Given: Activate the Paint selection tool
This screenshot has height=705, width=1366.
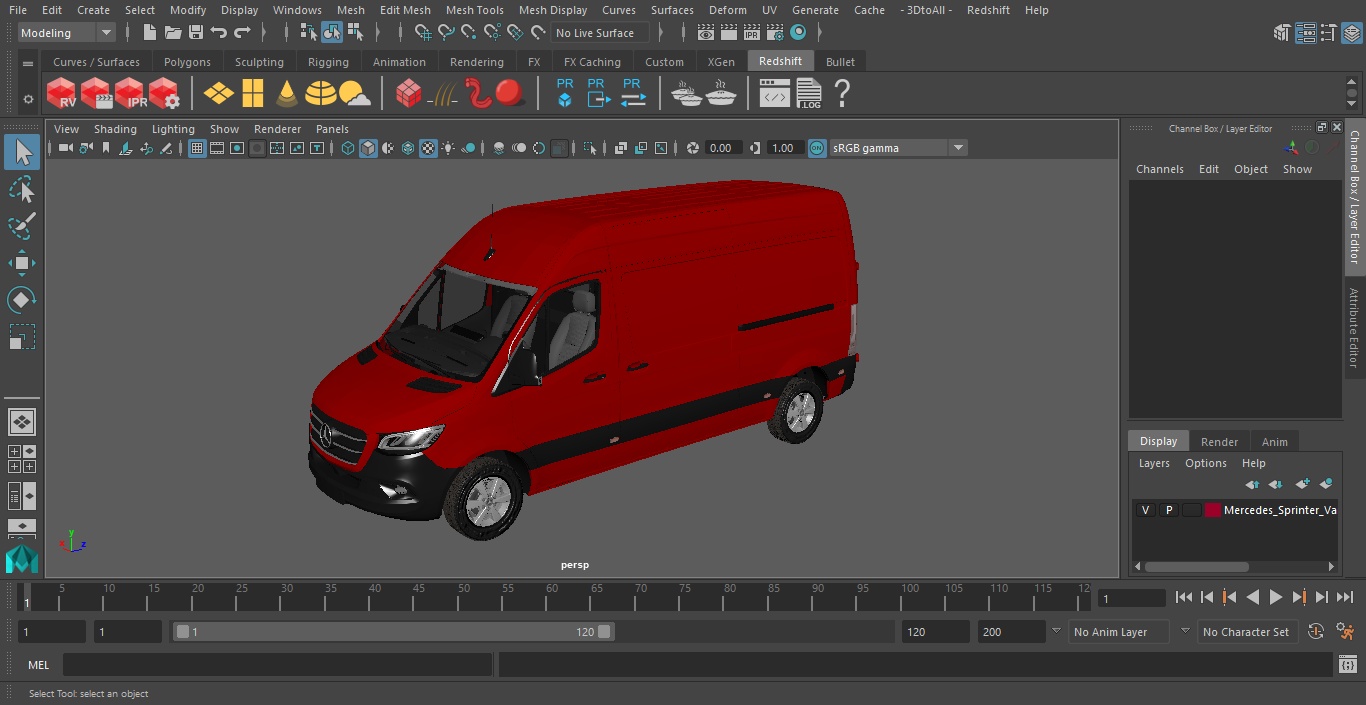Looking at the screenshot, I should pos(21,226).
